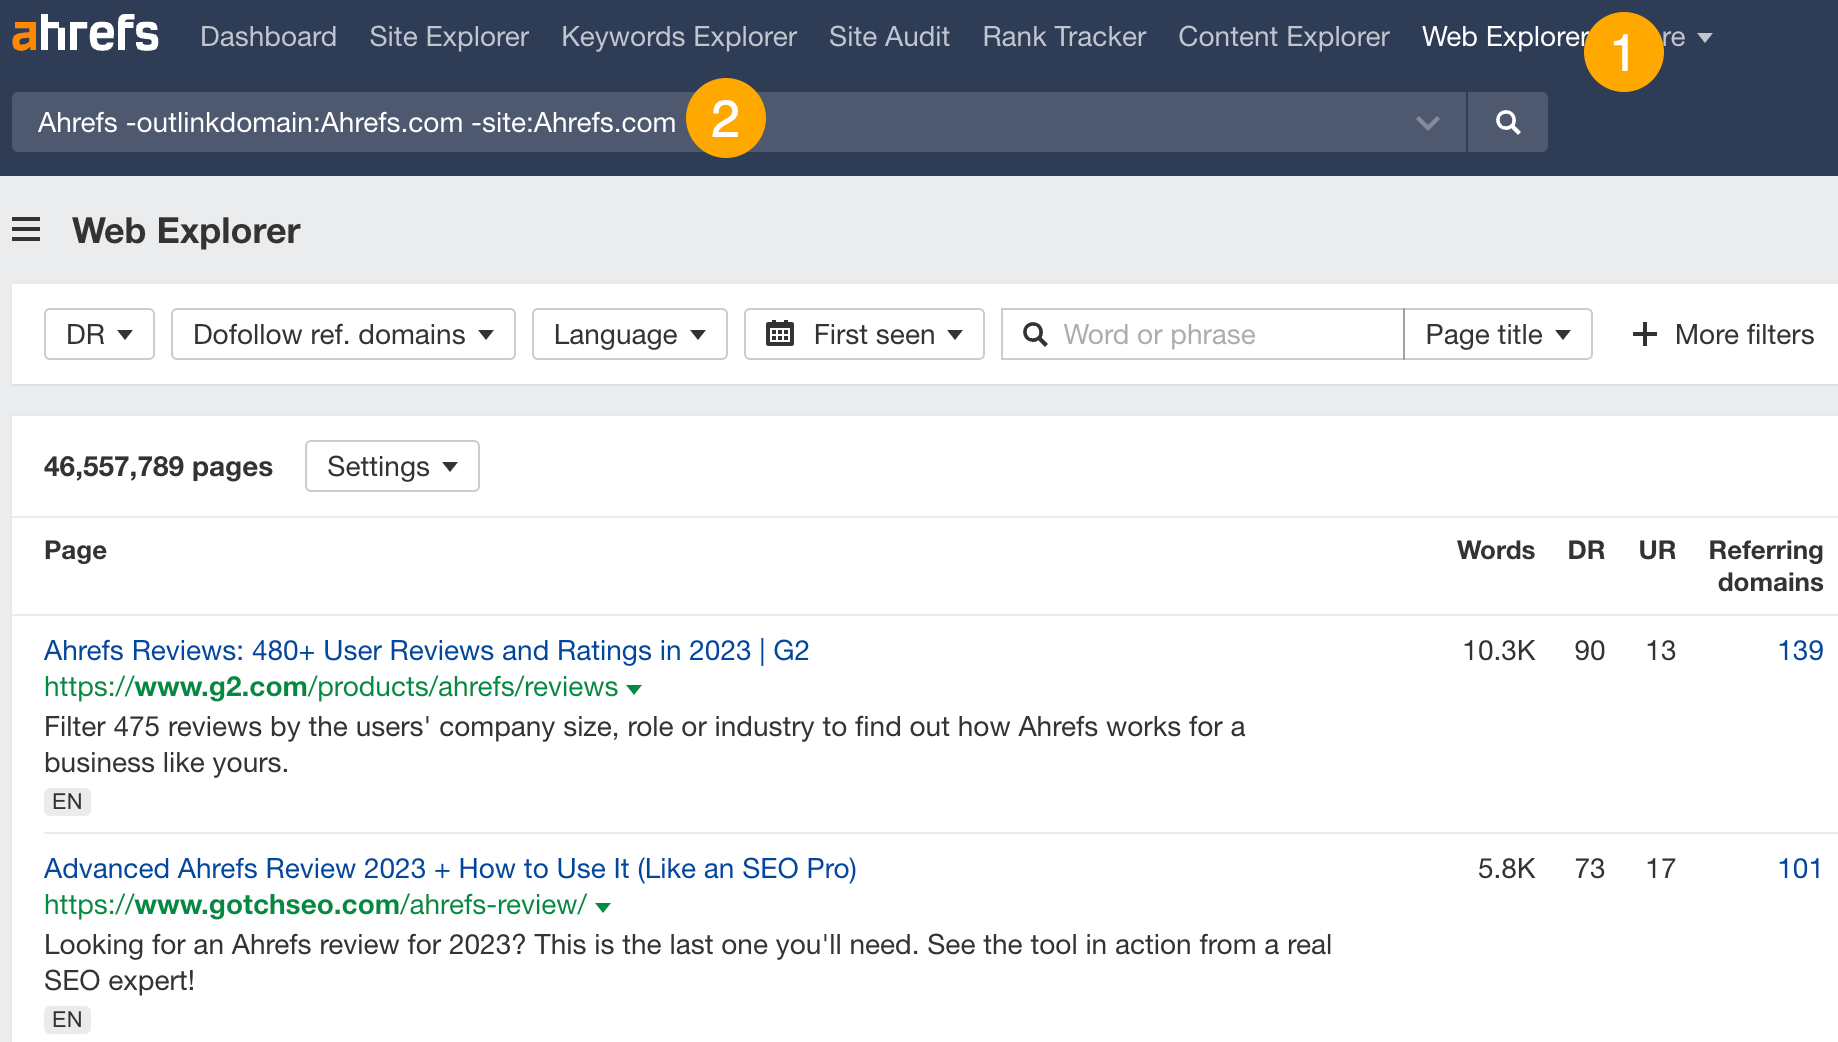
Task: Click the search magnifier button in header
Action: (x=1506, y=122)
